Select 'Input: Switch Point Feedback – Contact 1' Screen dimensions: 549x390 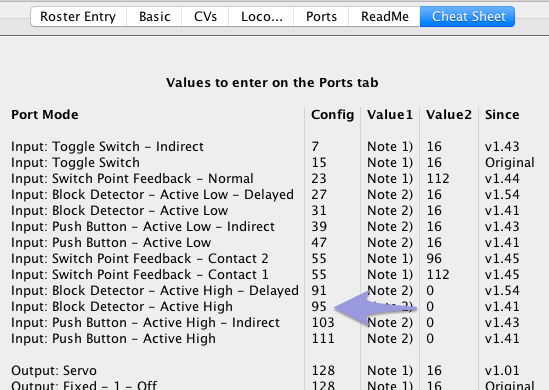pos(140,274)
